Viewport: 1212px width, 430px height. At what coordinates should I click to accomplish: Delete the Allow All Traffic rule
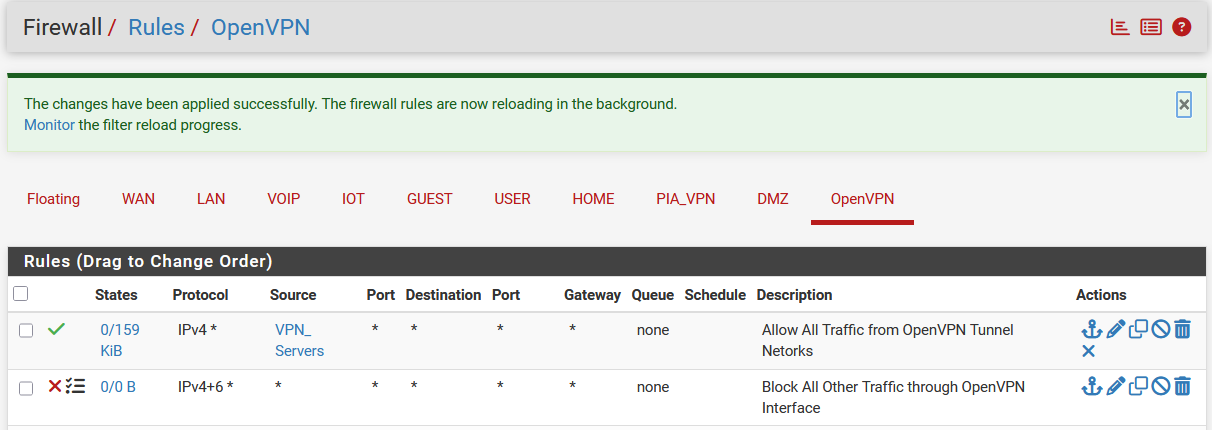pos(1182,329)
